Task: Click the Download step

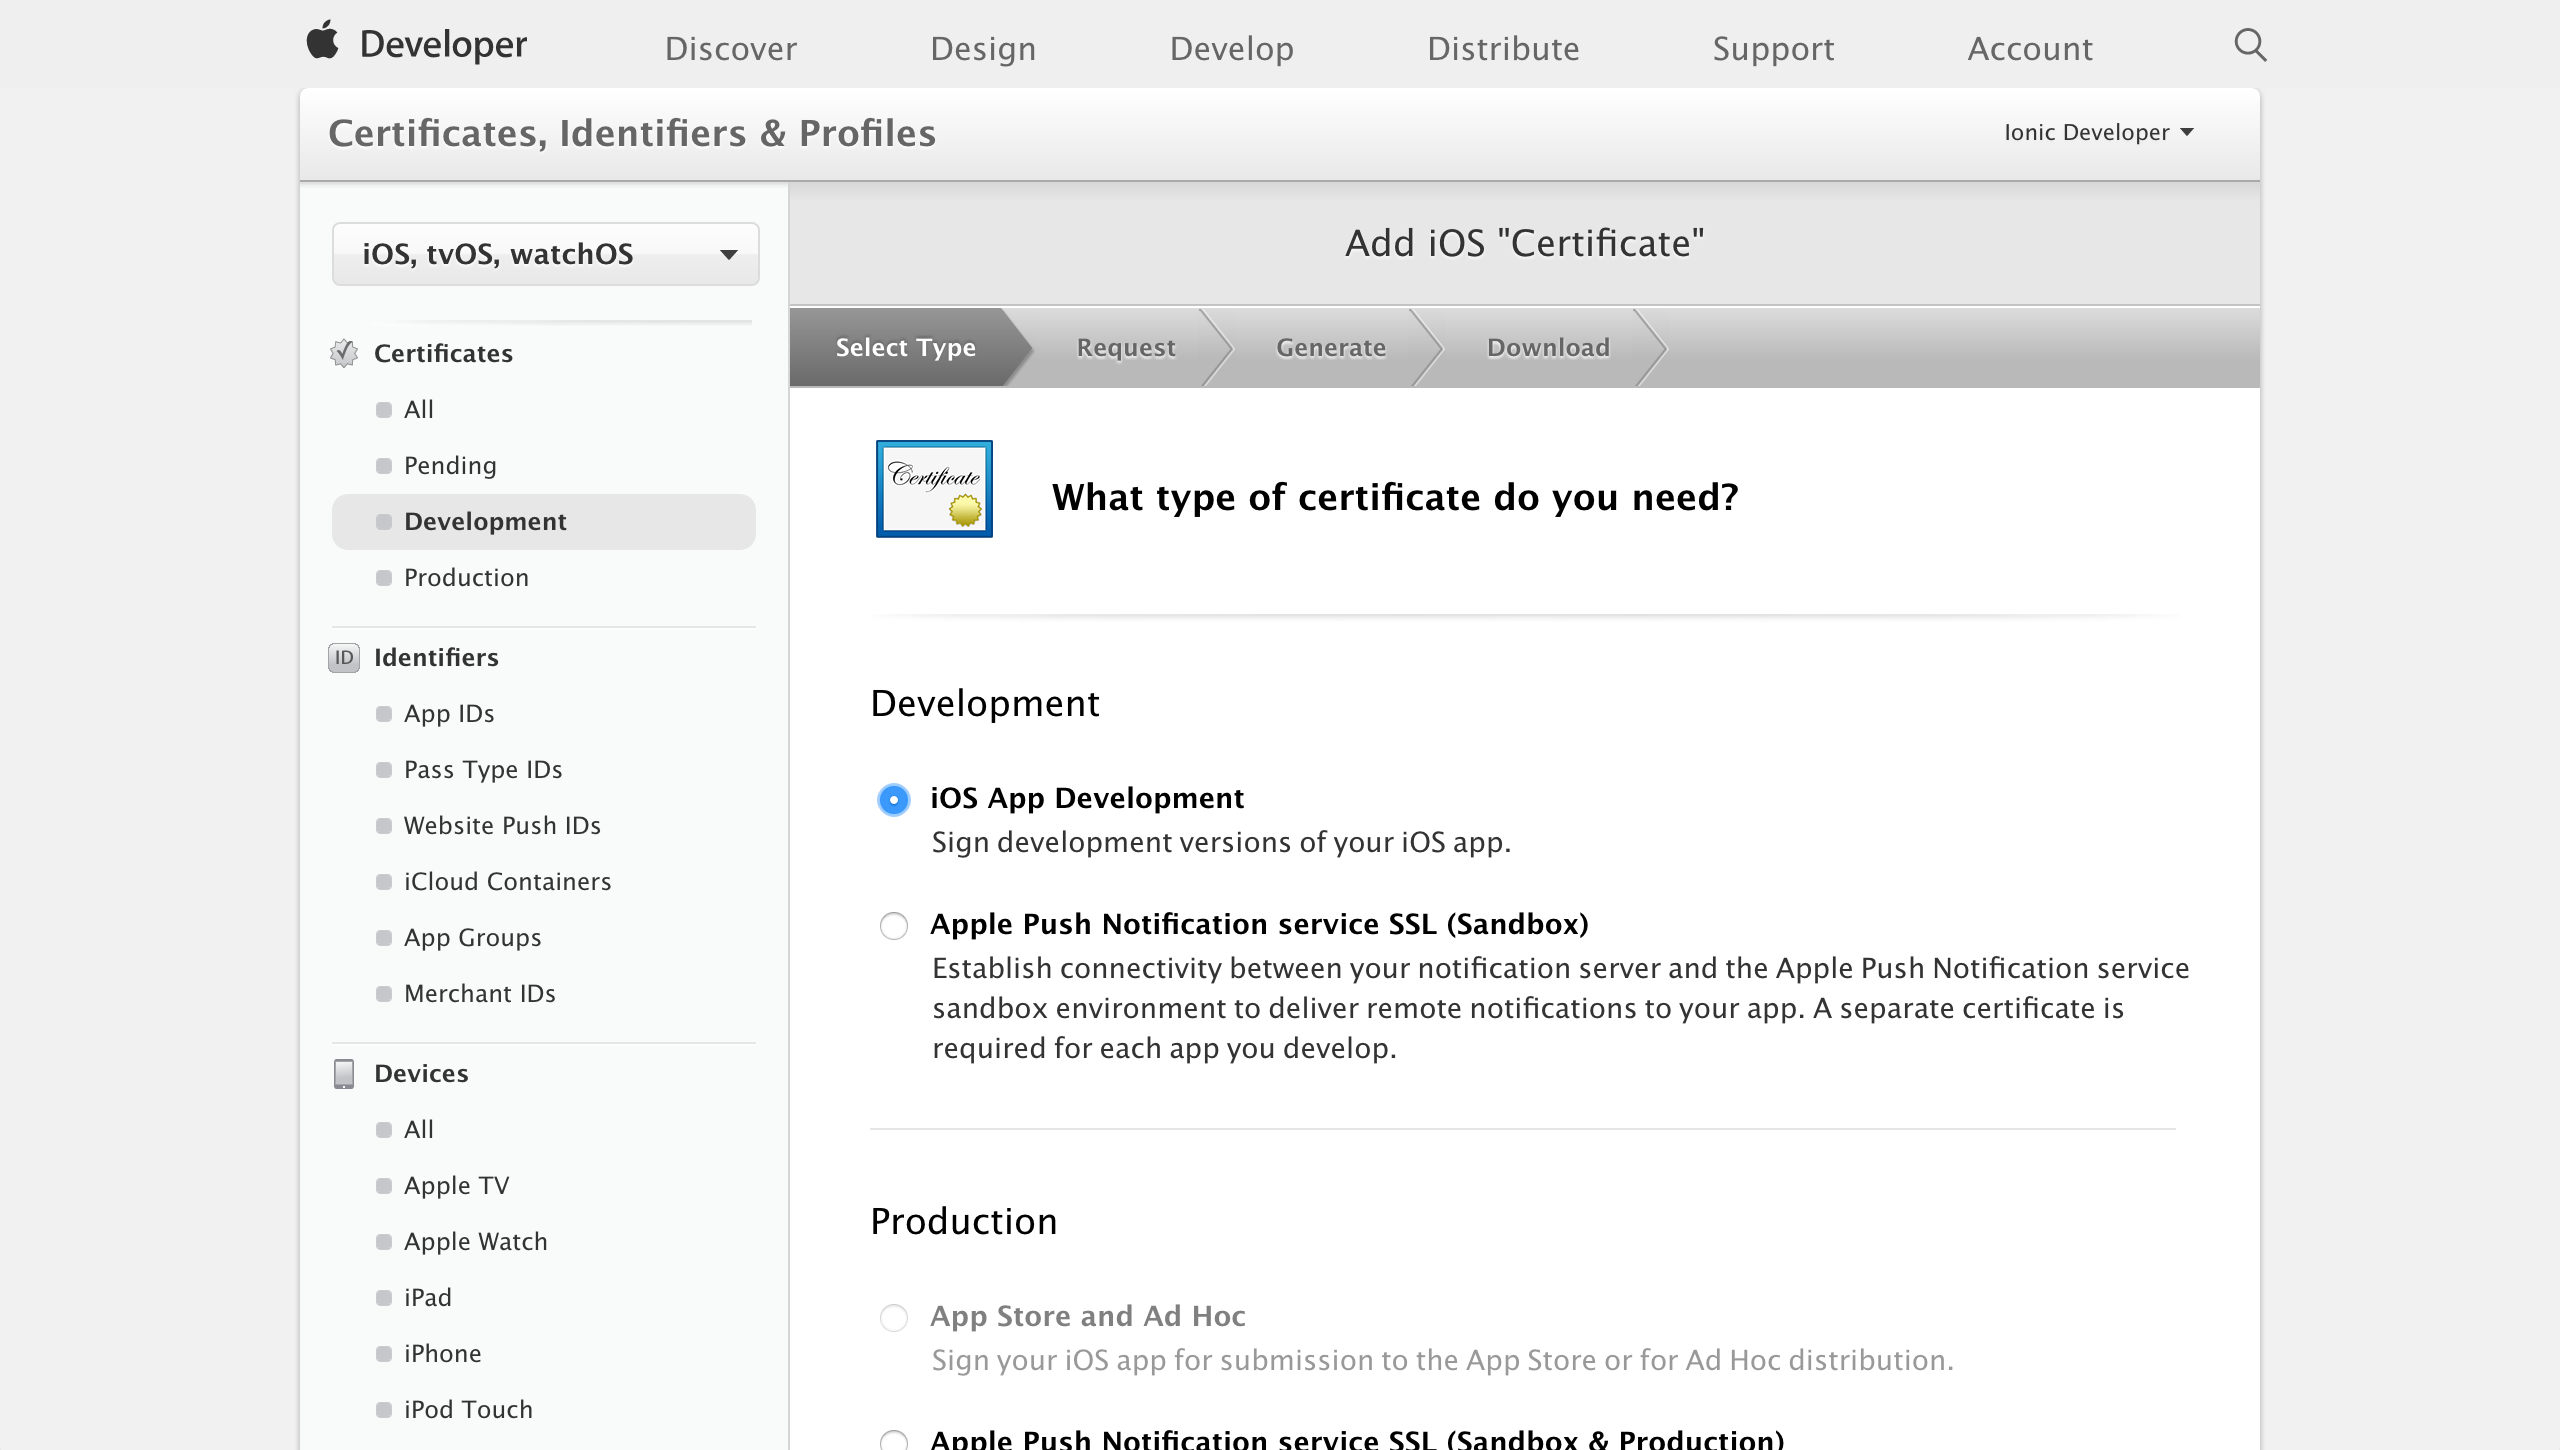Action: [x=1547, y=347]
